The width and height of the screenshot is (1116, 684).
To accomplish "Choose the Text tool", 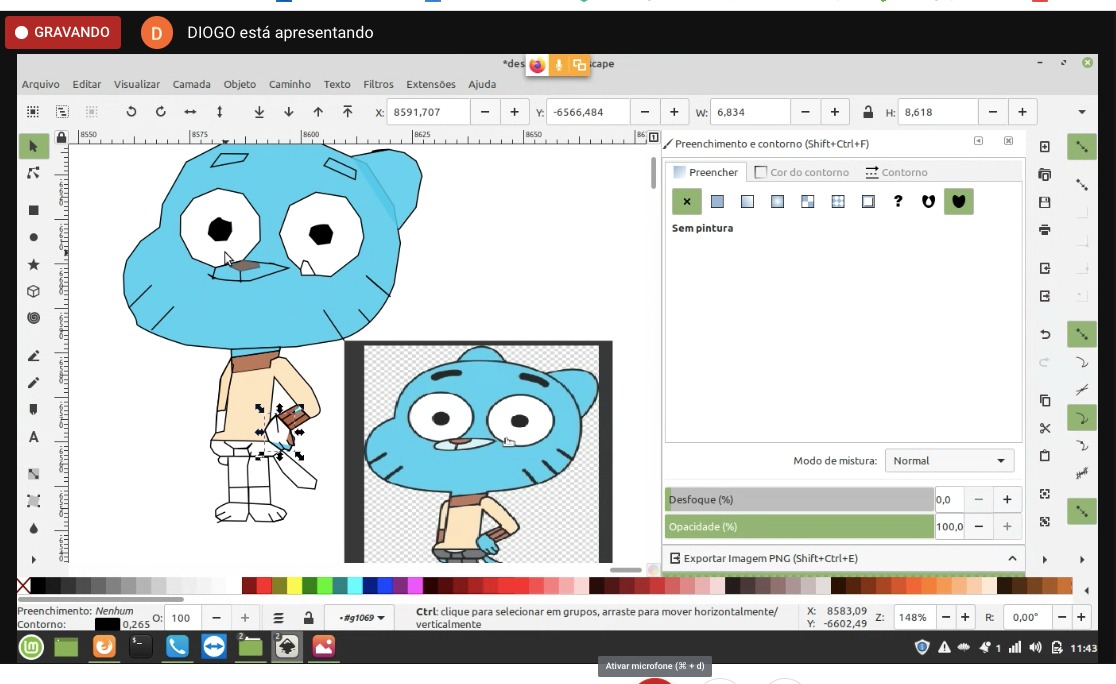I will (33, 437).
